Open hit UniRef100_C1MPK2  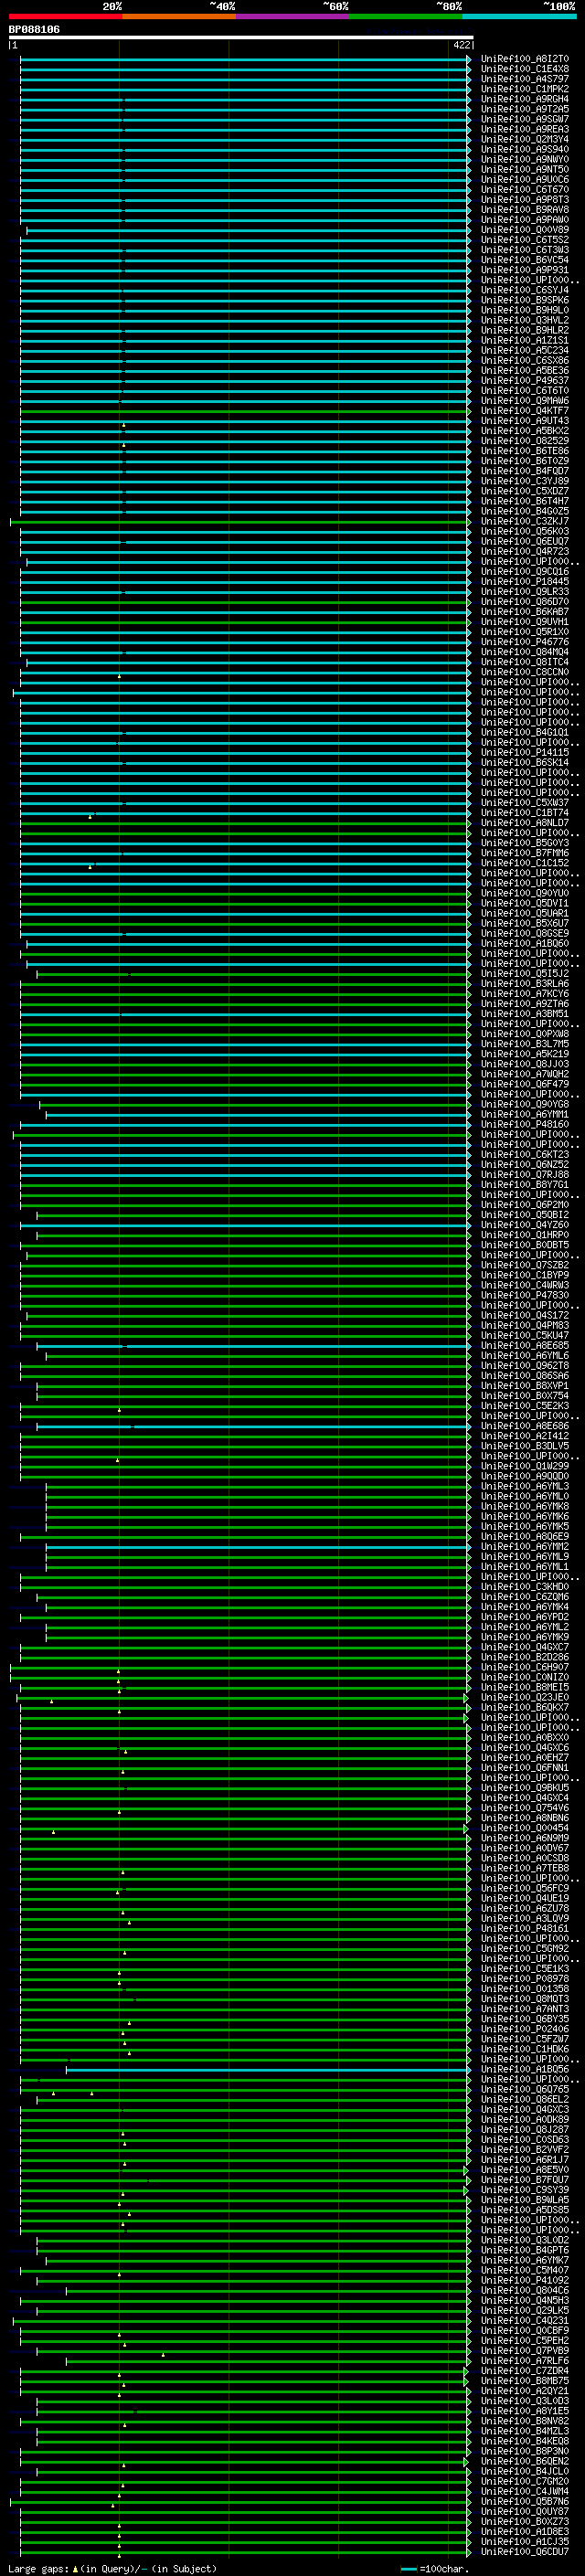(x=525, y=89)
